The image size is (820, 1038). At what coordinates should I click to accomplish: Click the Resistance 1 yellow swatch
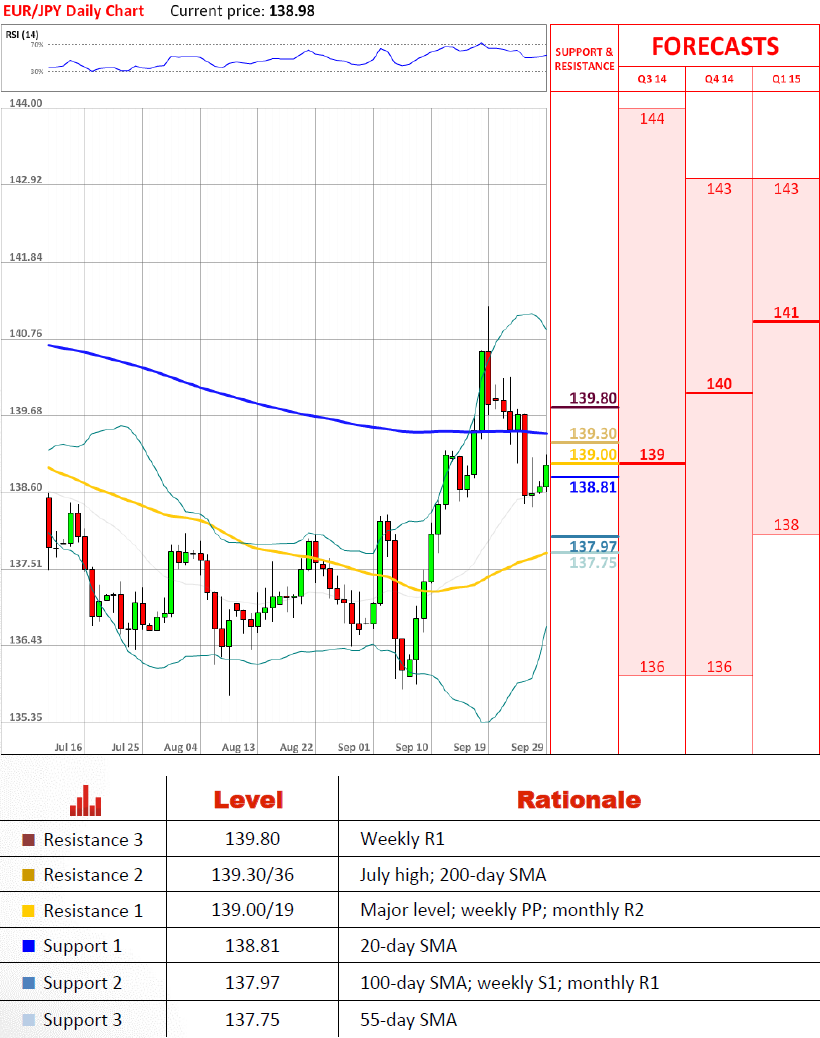point(28,911)
